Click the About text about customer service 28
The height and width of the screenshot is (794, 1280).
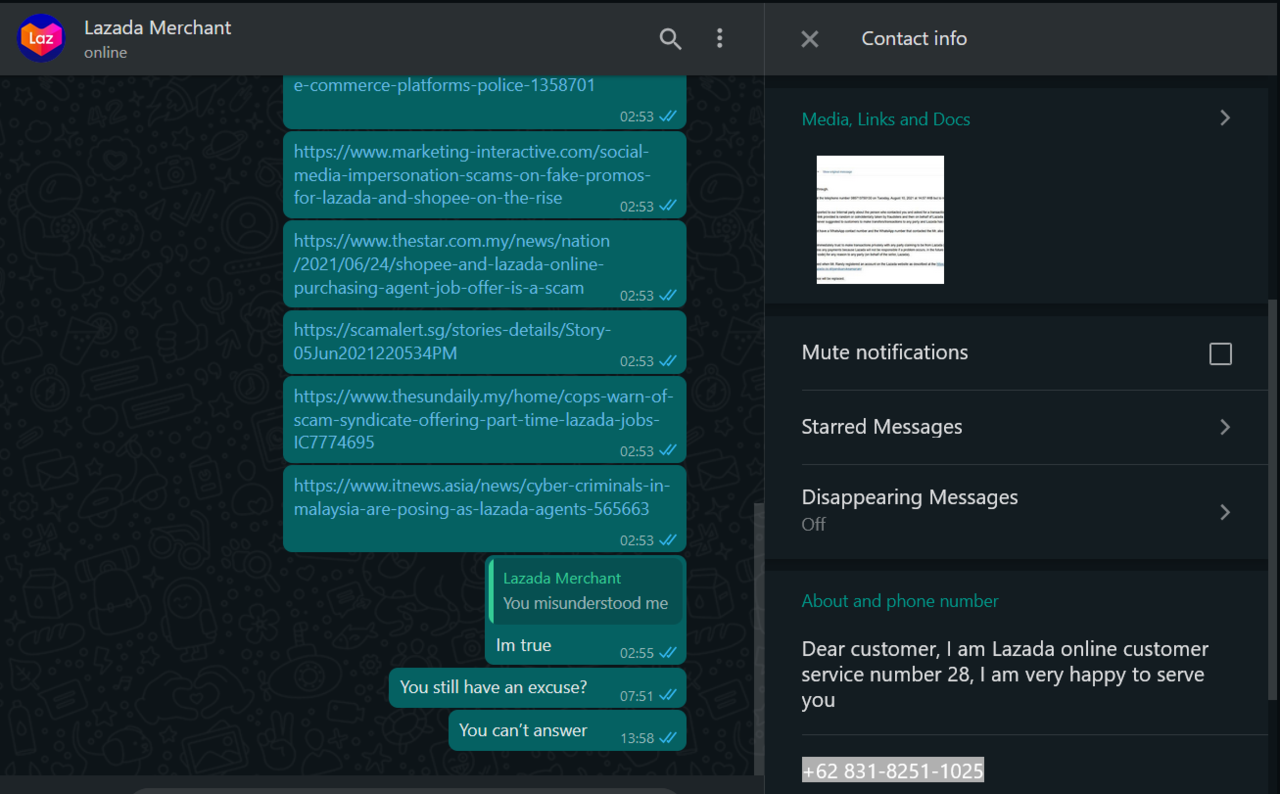coord(1005,675)
